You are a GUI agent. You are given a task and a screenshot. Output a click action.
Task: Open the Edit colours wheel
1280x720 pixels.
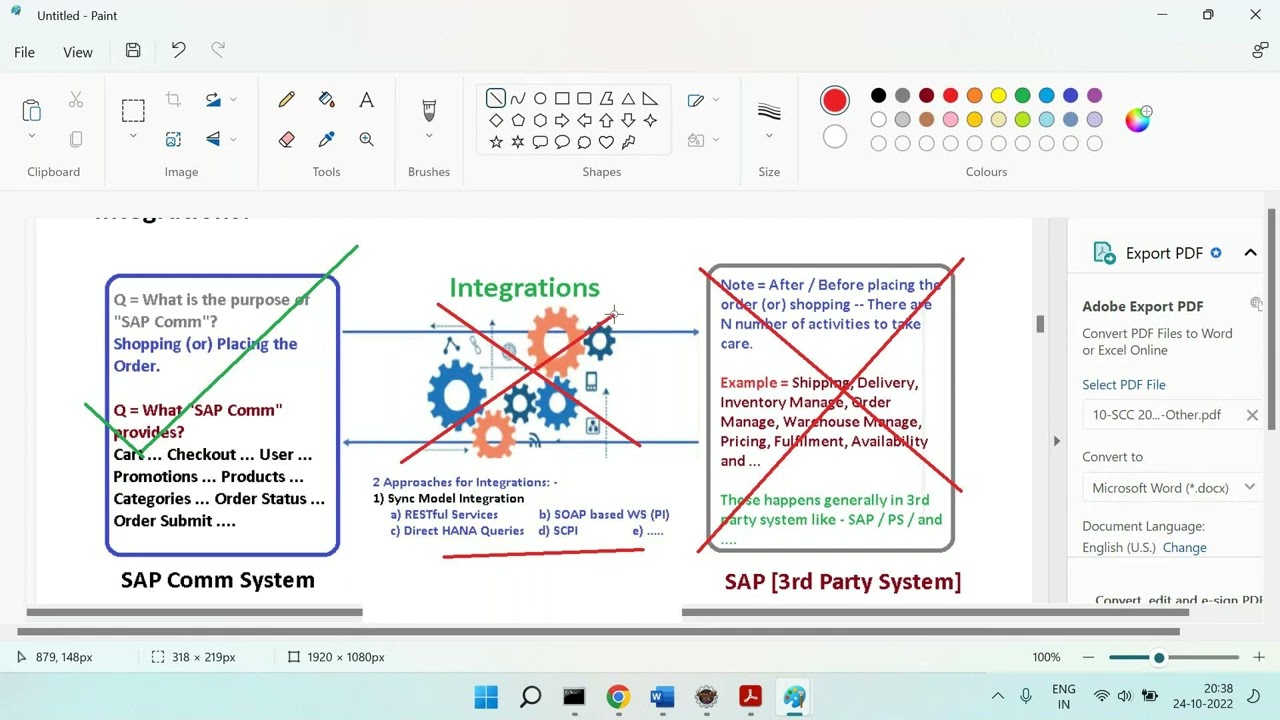click(x=1138, y=120)
